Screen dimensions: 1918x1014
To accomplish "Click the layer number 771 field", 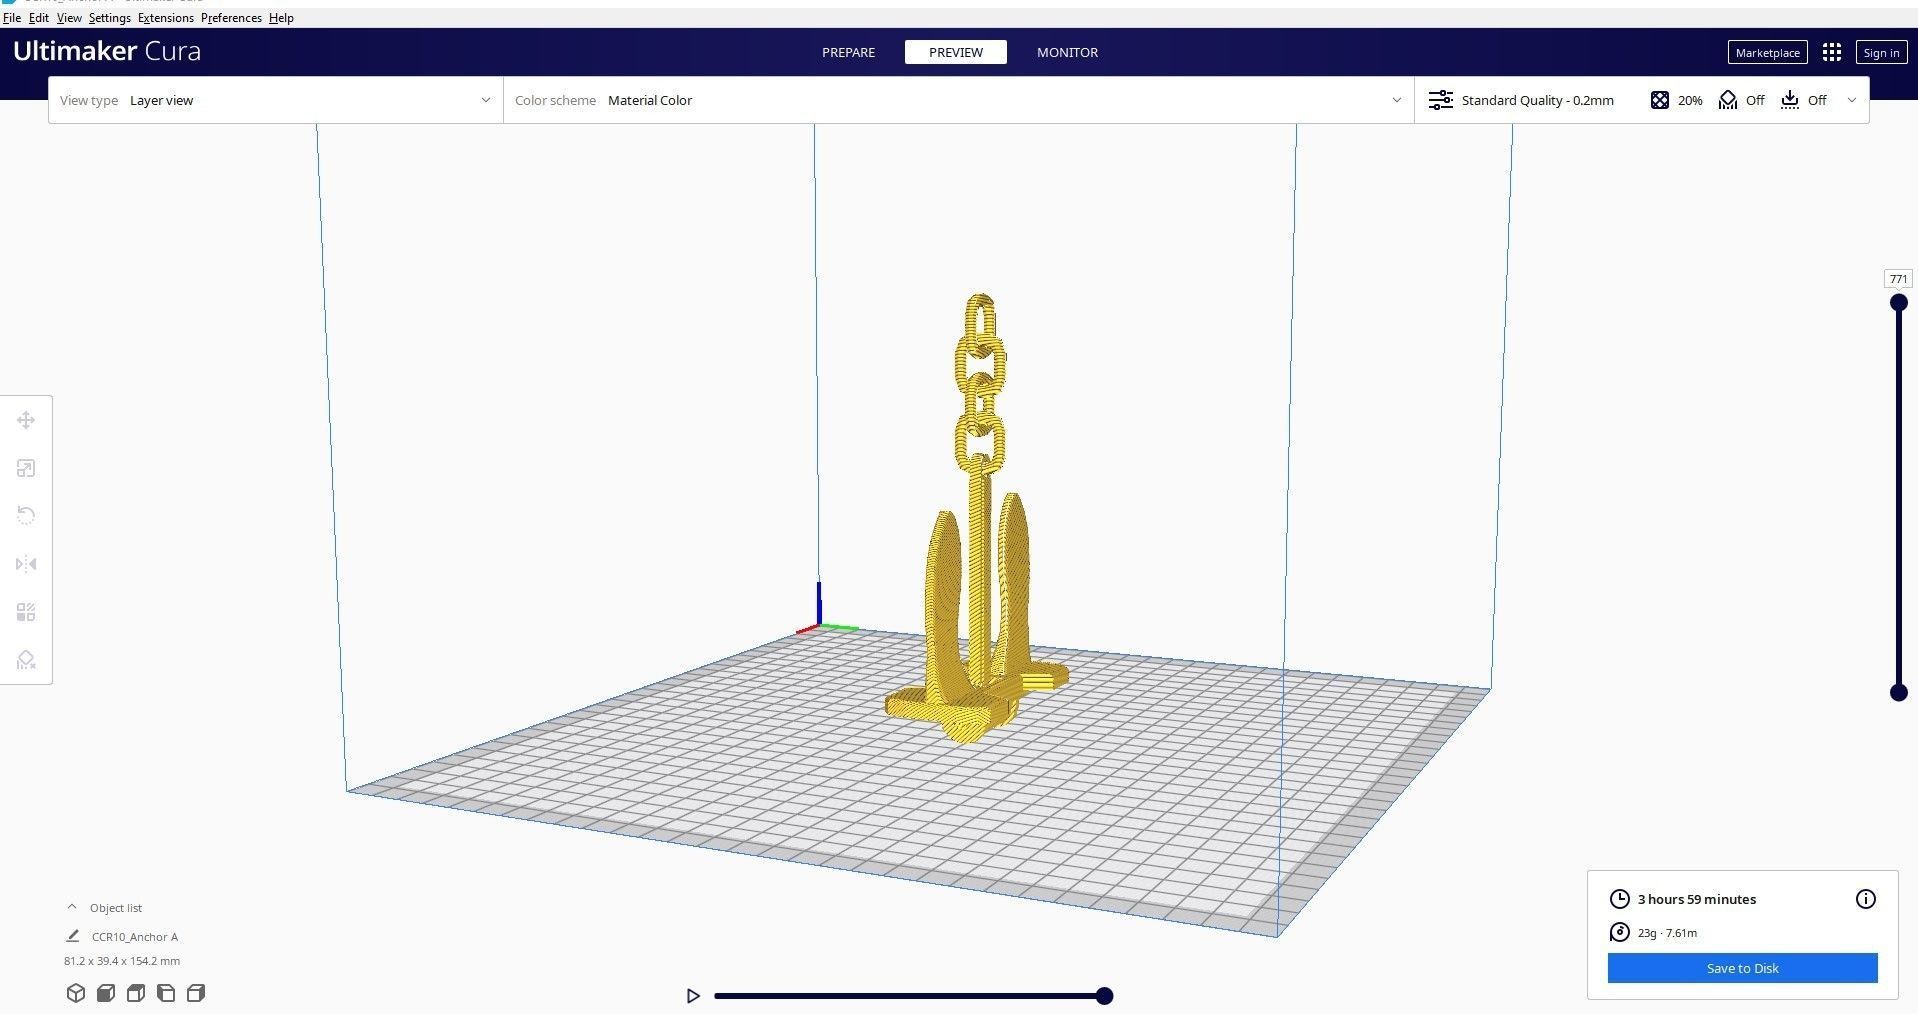I will point(1898,279).
